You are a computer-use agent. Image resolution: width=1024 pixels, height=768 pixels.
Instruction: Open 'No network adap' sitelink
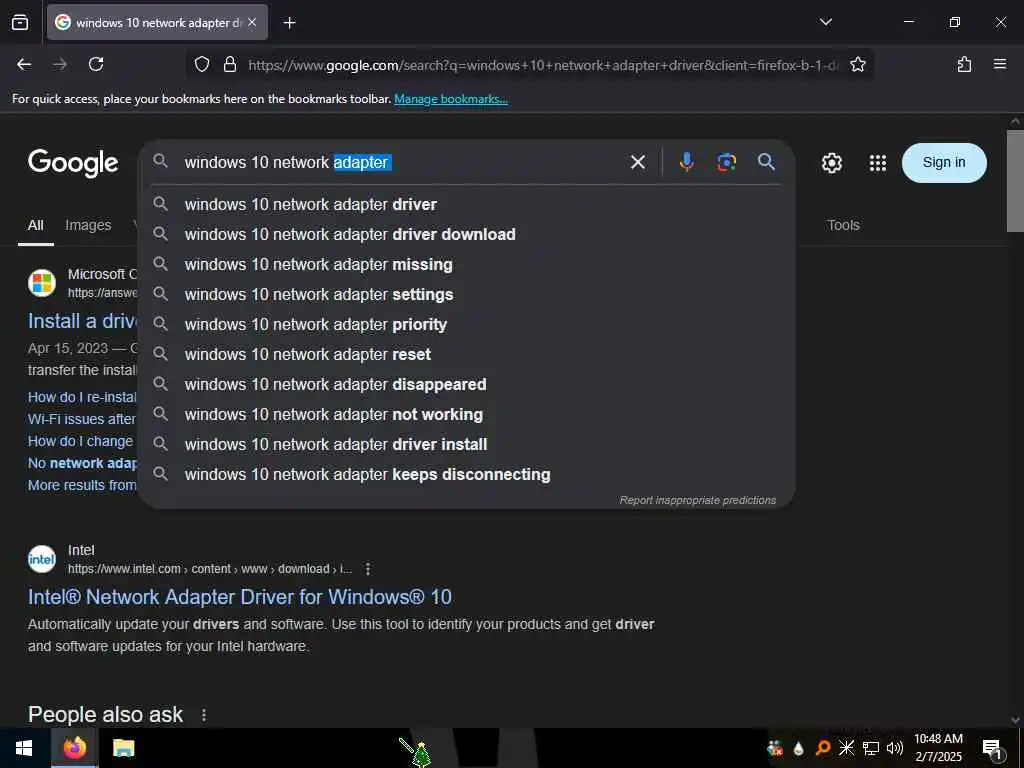pyautogui.click(x=82, y=464)
